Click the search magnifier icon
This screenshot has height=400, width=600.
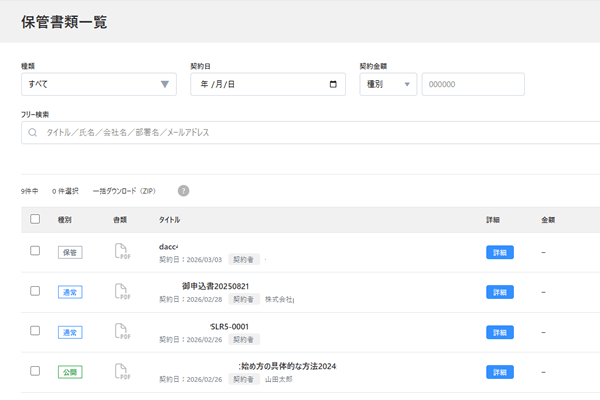pos(33,132)
